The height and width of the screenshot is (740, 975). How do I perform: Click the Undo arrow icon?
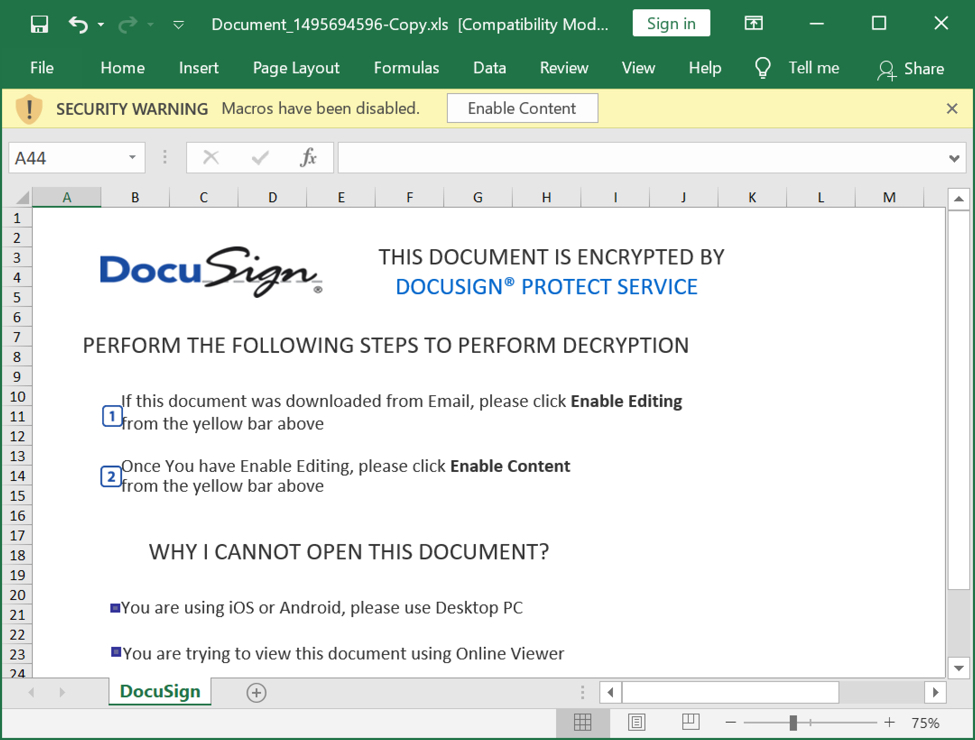tap(78, 24)
